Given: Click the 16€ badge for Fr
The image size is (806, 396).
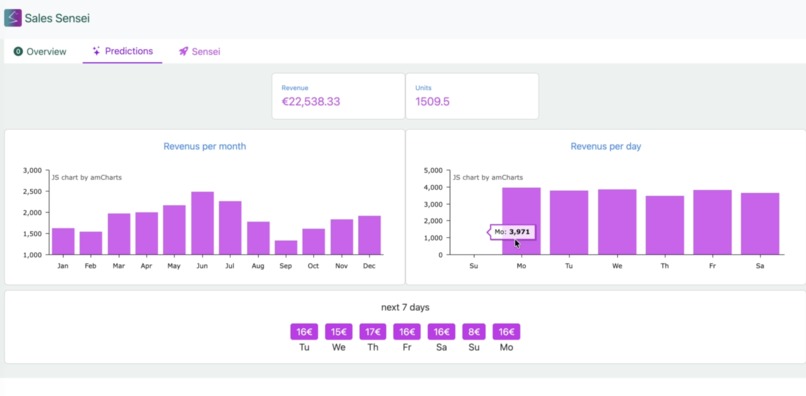Looking at the screenshot, I should point(407,332).
